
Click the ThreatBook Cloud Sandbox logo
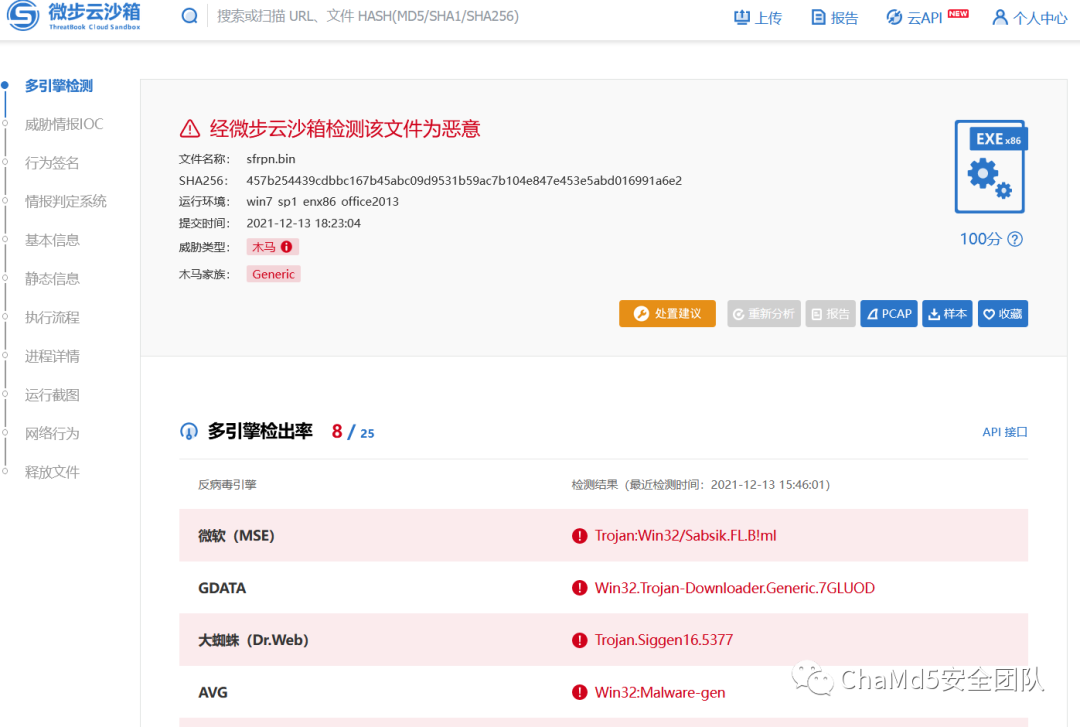[x=74, y=16]
